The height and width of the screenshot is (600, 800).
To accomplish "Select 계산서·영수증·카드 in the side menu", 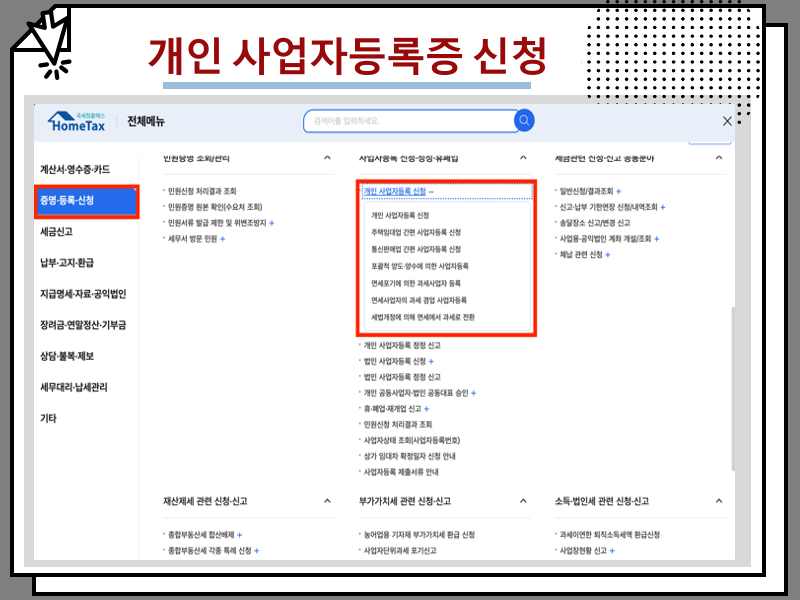I will [75, 169].
